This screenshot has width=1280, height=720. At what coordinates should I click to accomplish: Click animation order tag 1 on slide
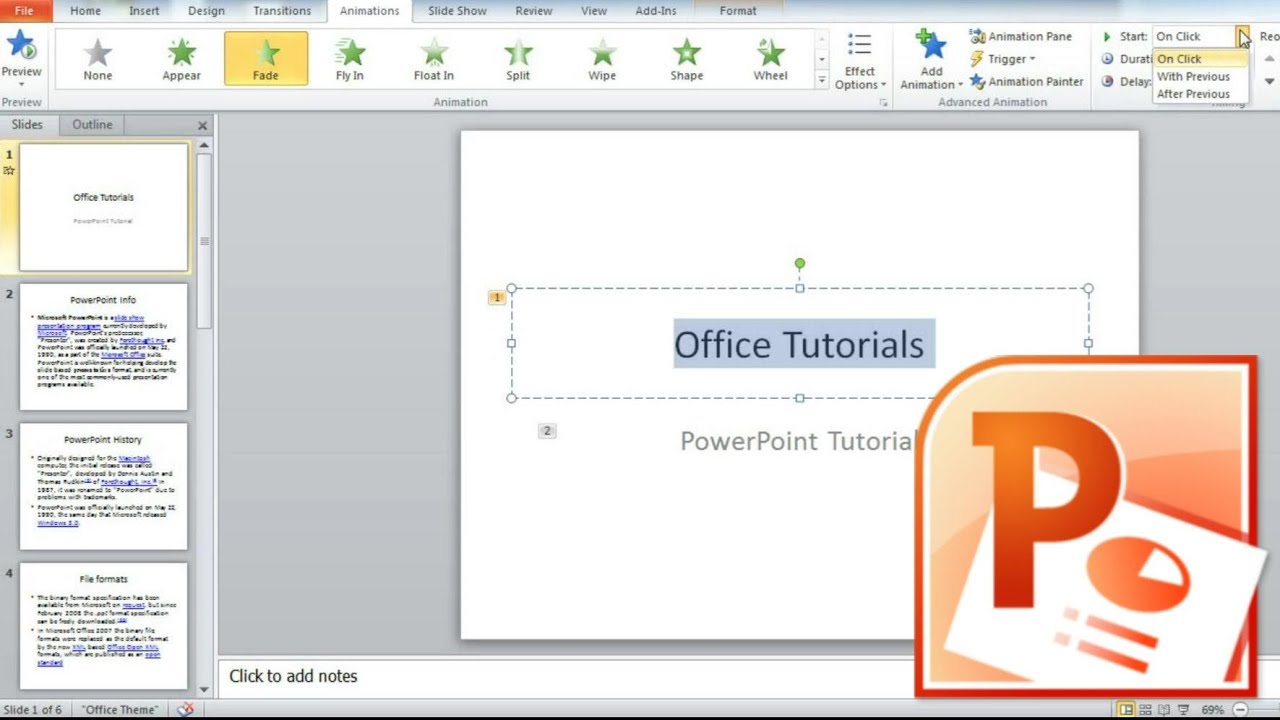click(x=497, y=298)
